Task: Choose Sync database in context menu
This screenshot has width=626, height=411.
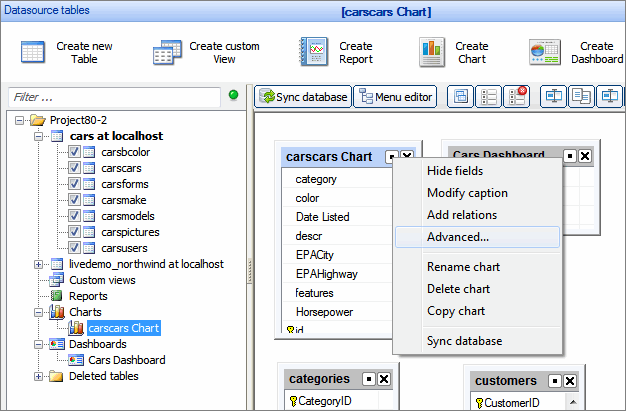Action: tap(477, 341)
